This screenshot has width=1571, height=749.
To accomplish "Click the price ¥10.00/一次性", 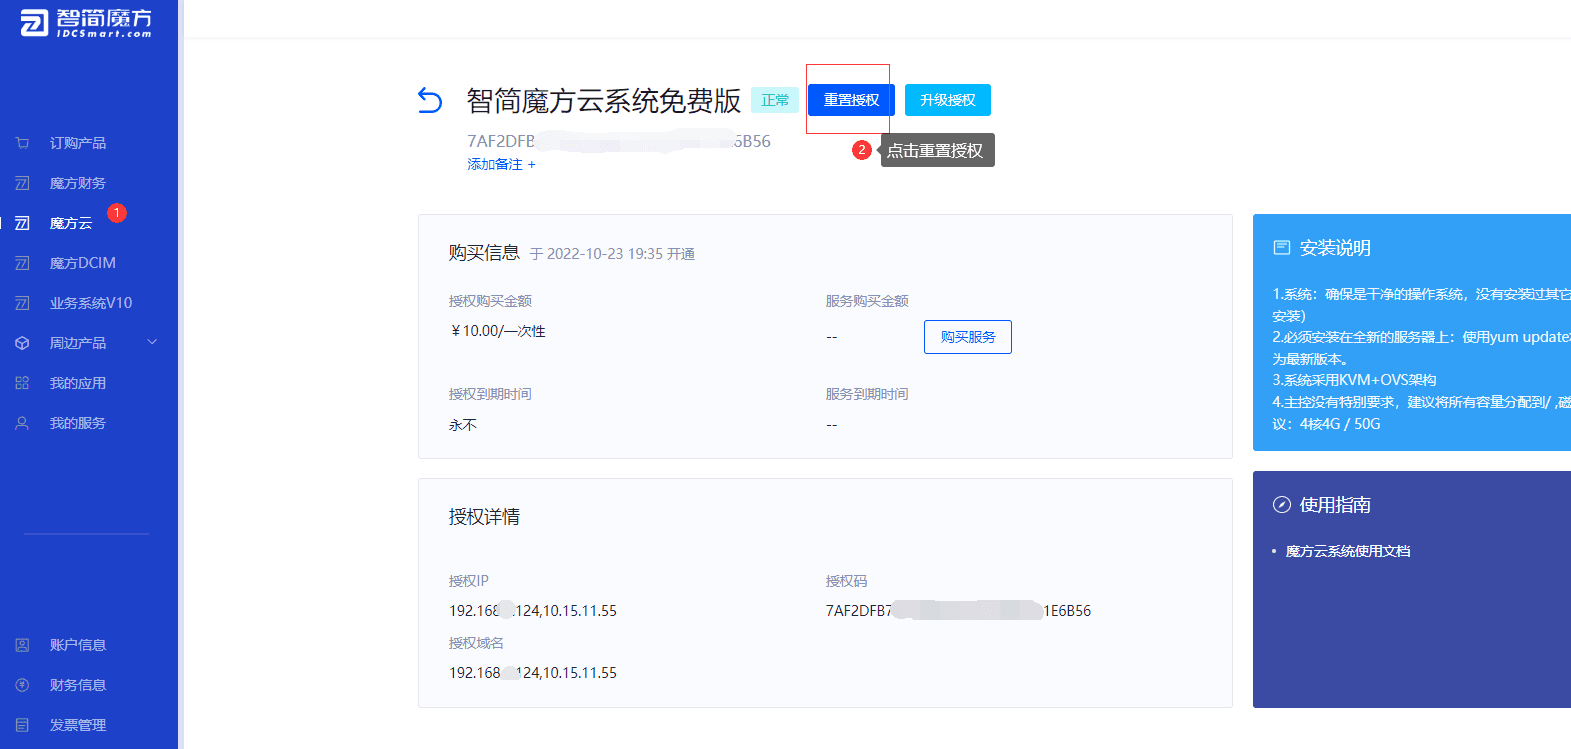I will pos(498,331).
